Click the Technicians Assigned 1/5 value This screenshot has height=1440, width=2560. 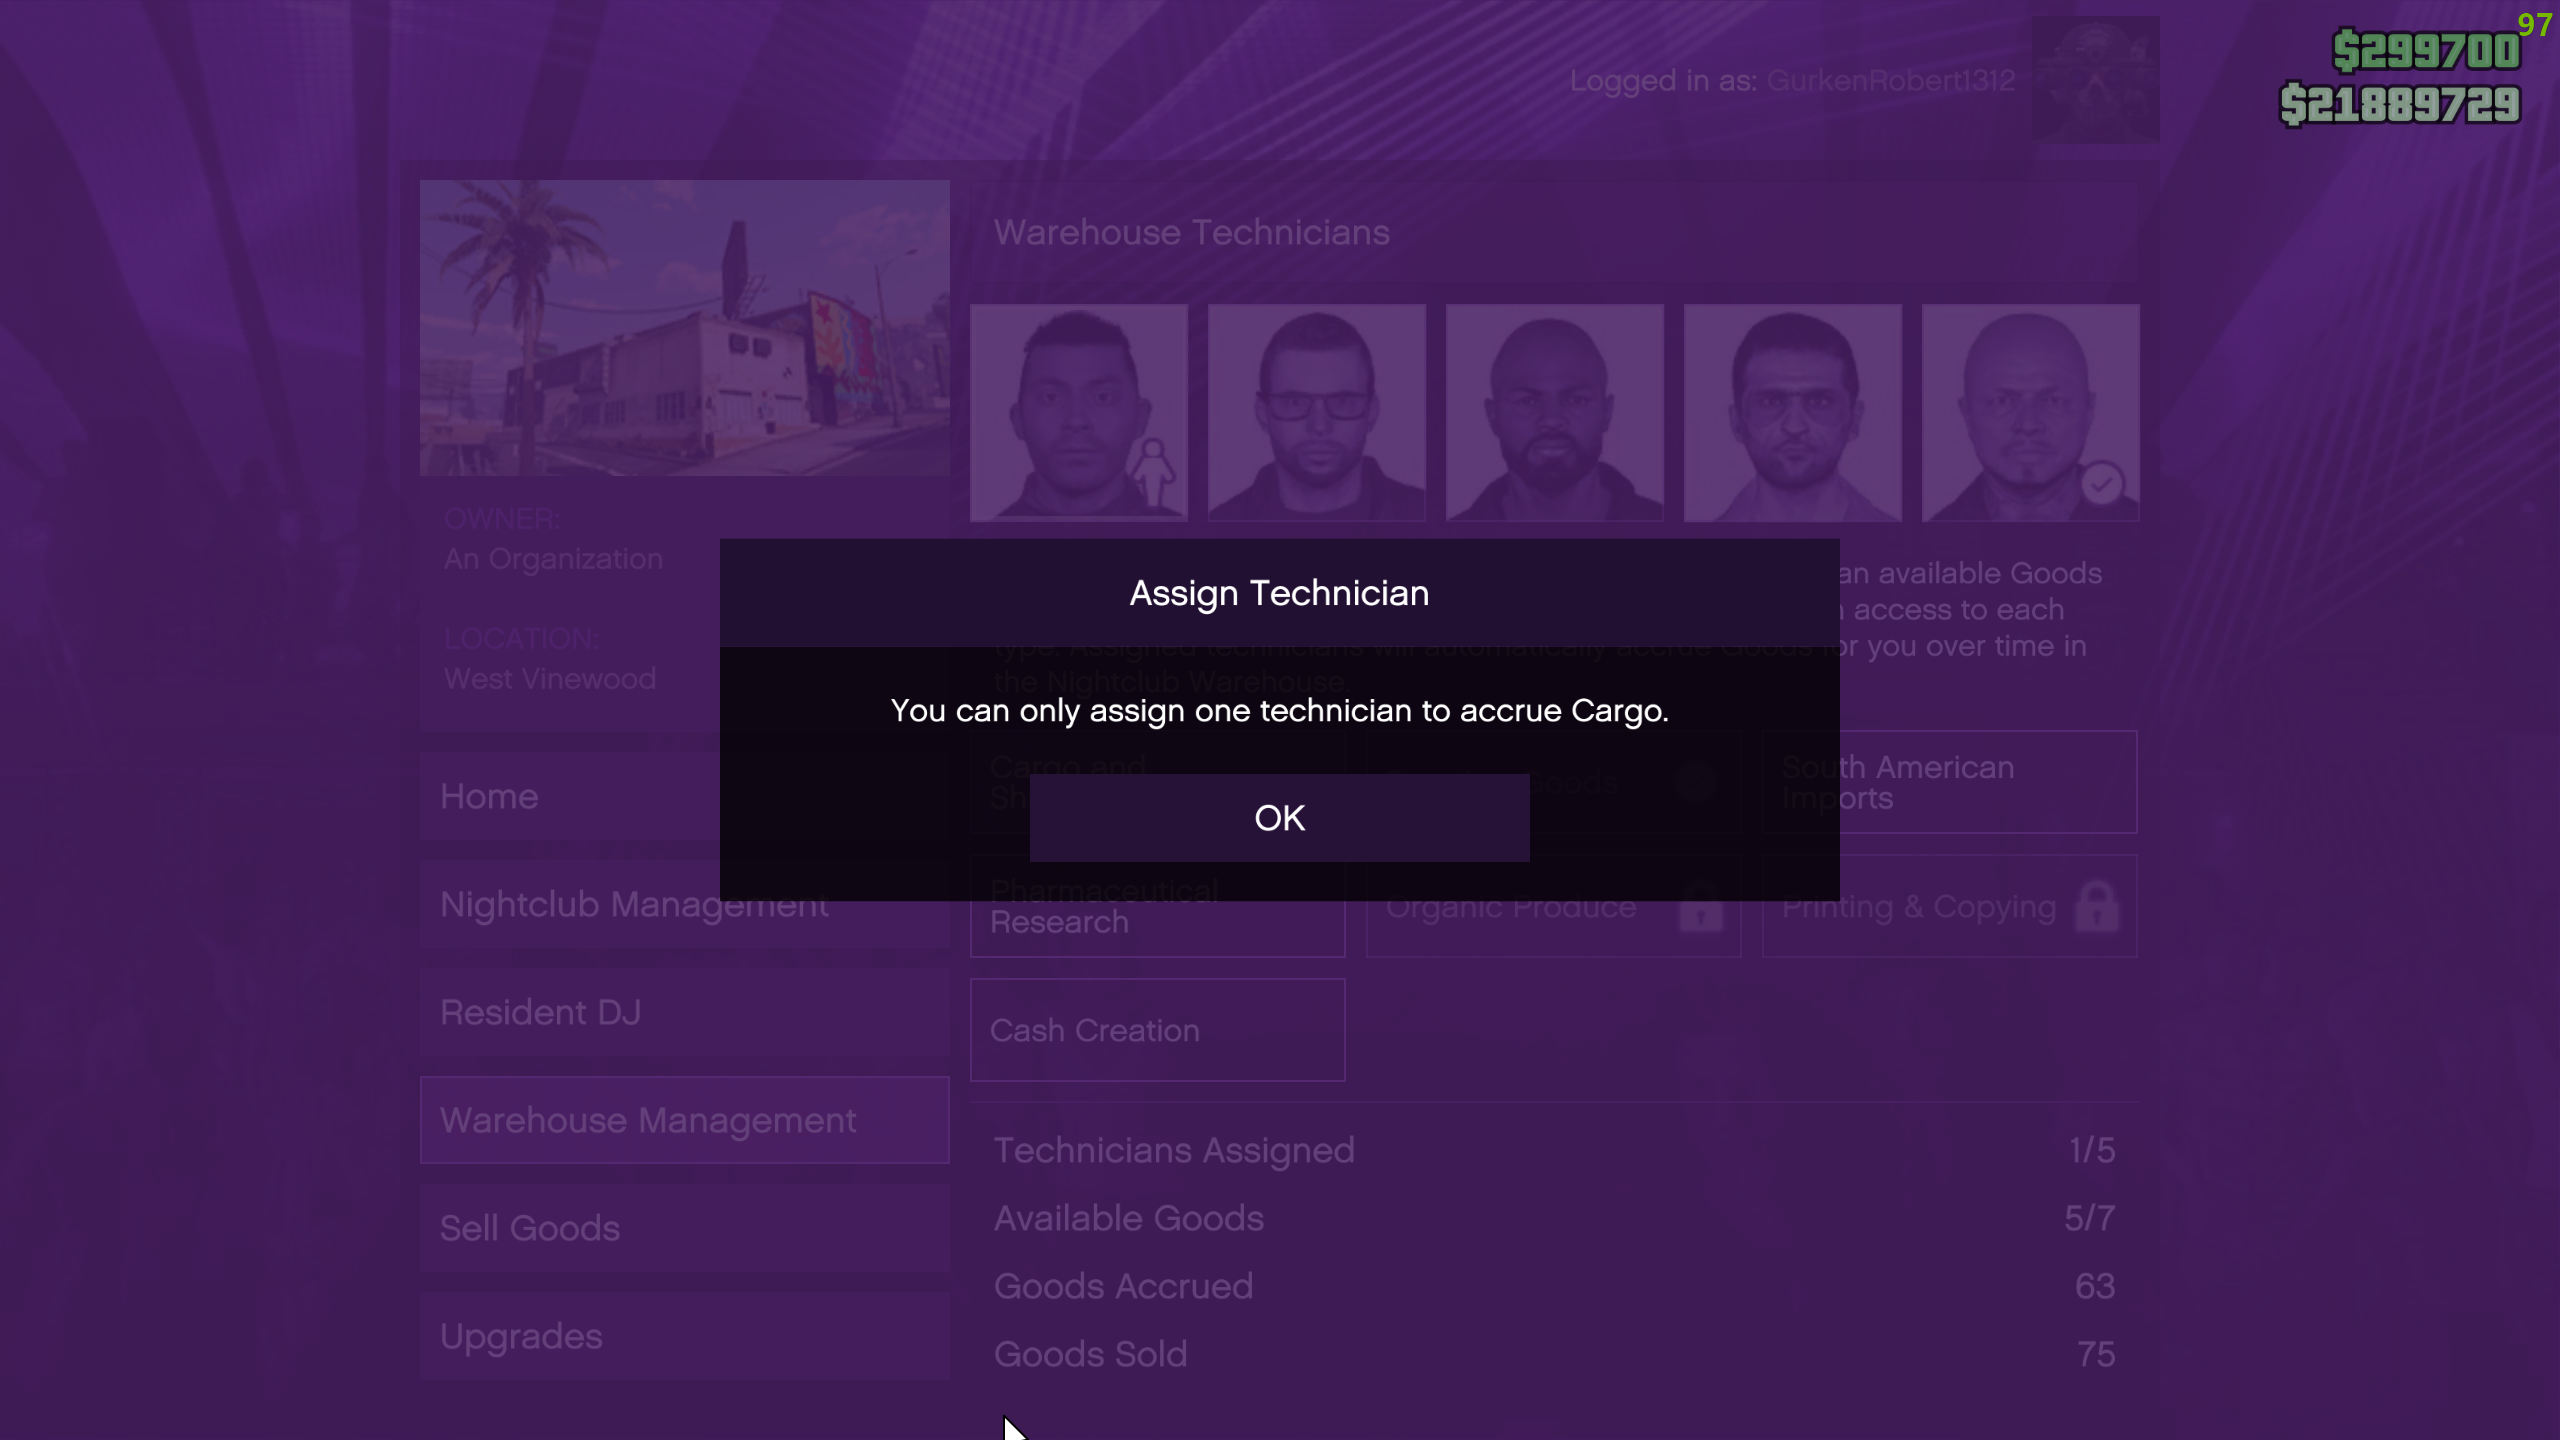pos(2092,1150)
